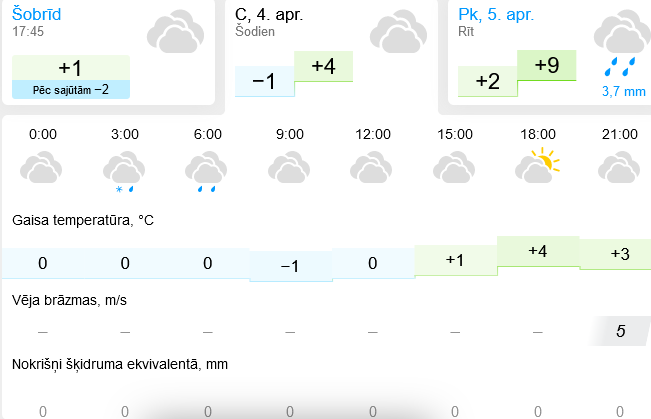This screenshot has height=419, width=651.
Task: Click the 6:00 rain cloud icon
Action: (x=206, y=172)
